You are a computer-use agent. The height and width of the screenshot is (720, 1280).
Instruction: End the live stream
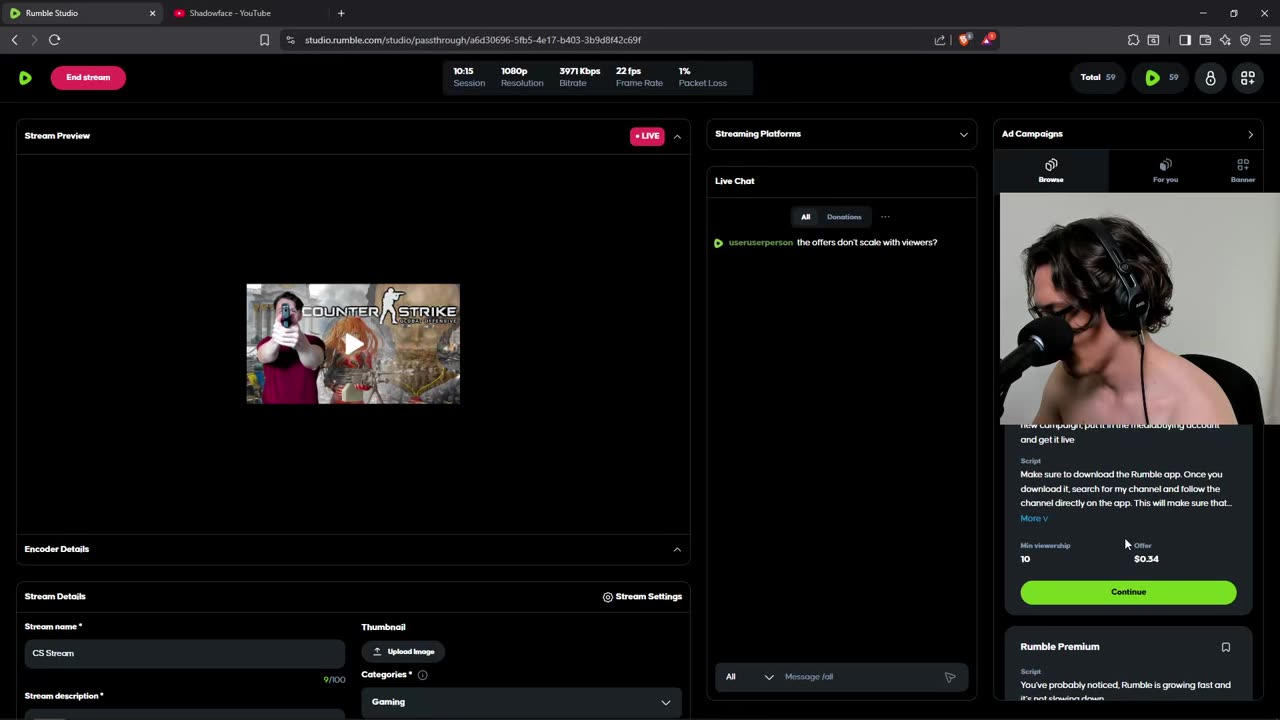tap(88, 77)
